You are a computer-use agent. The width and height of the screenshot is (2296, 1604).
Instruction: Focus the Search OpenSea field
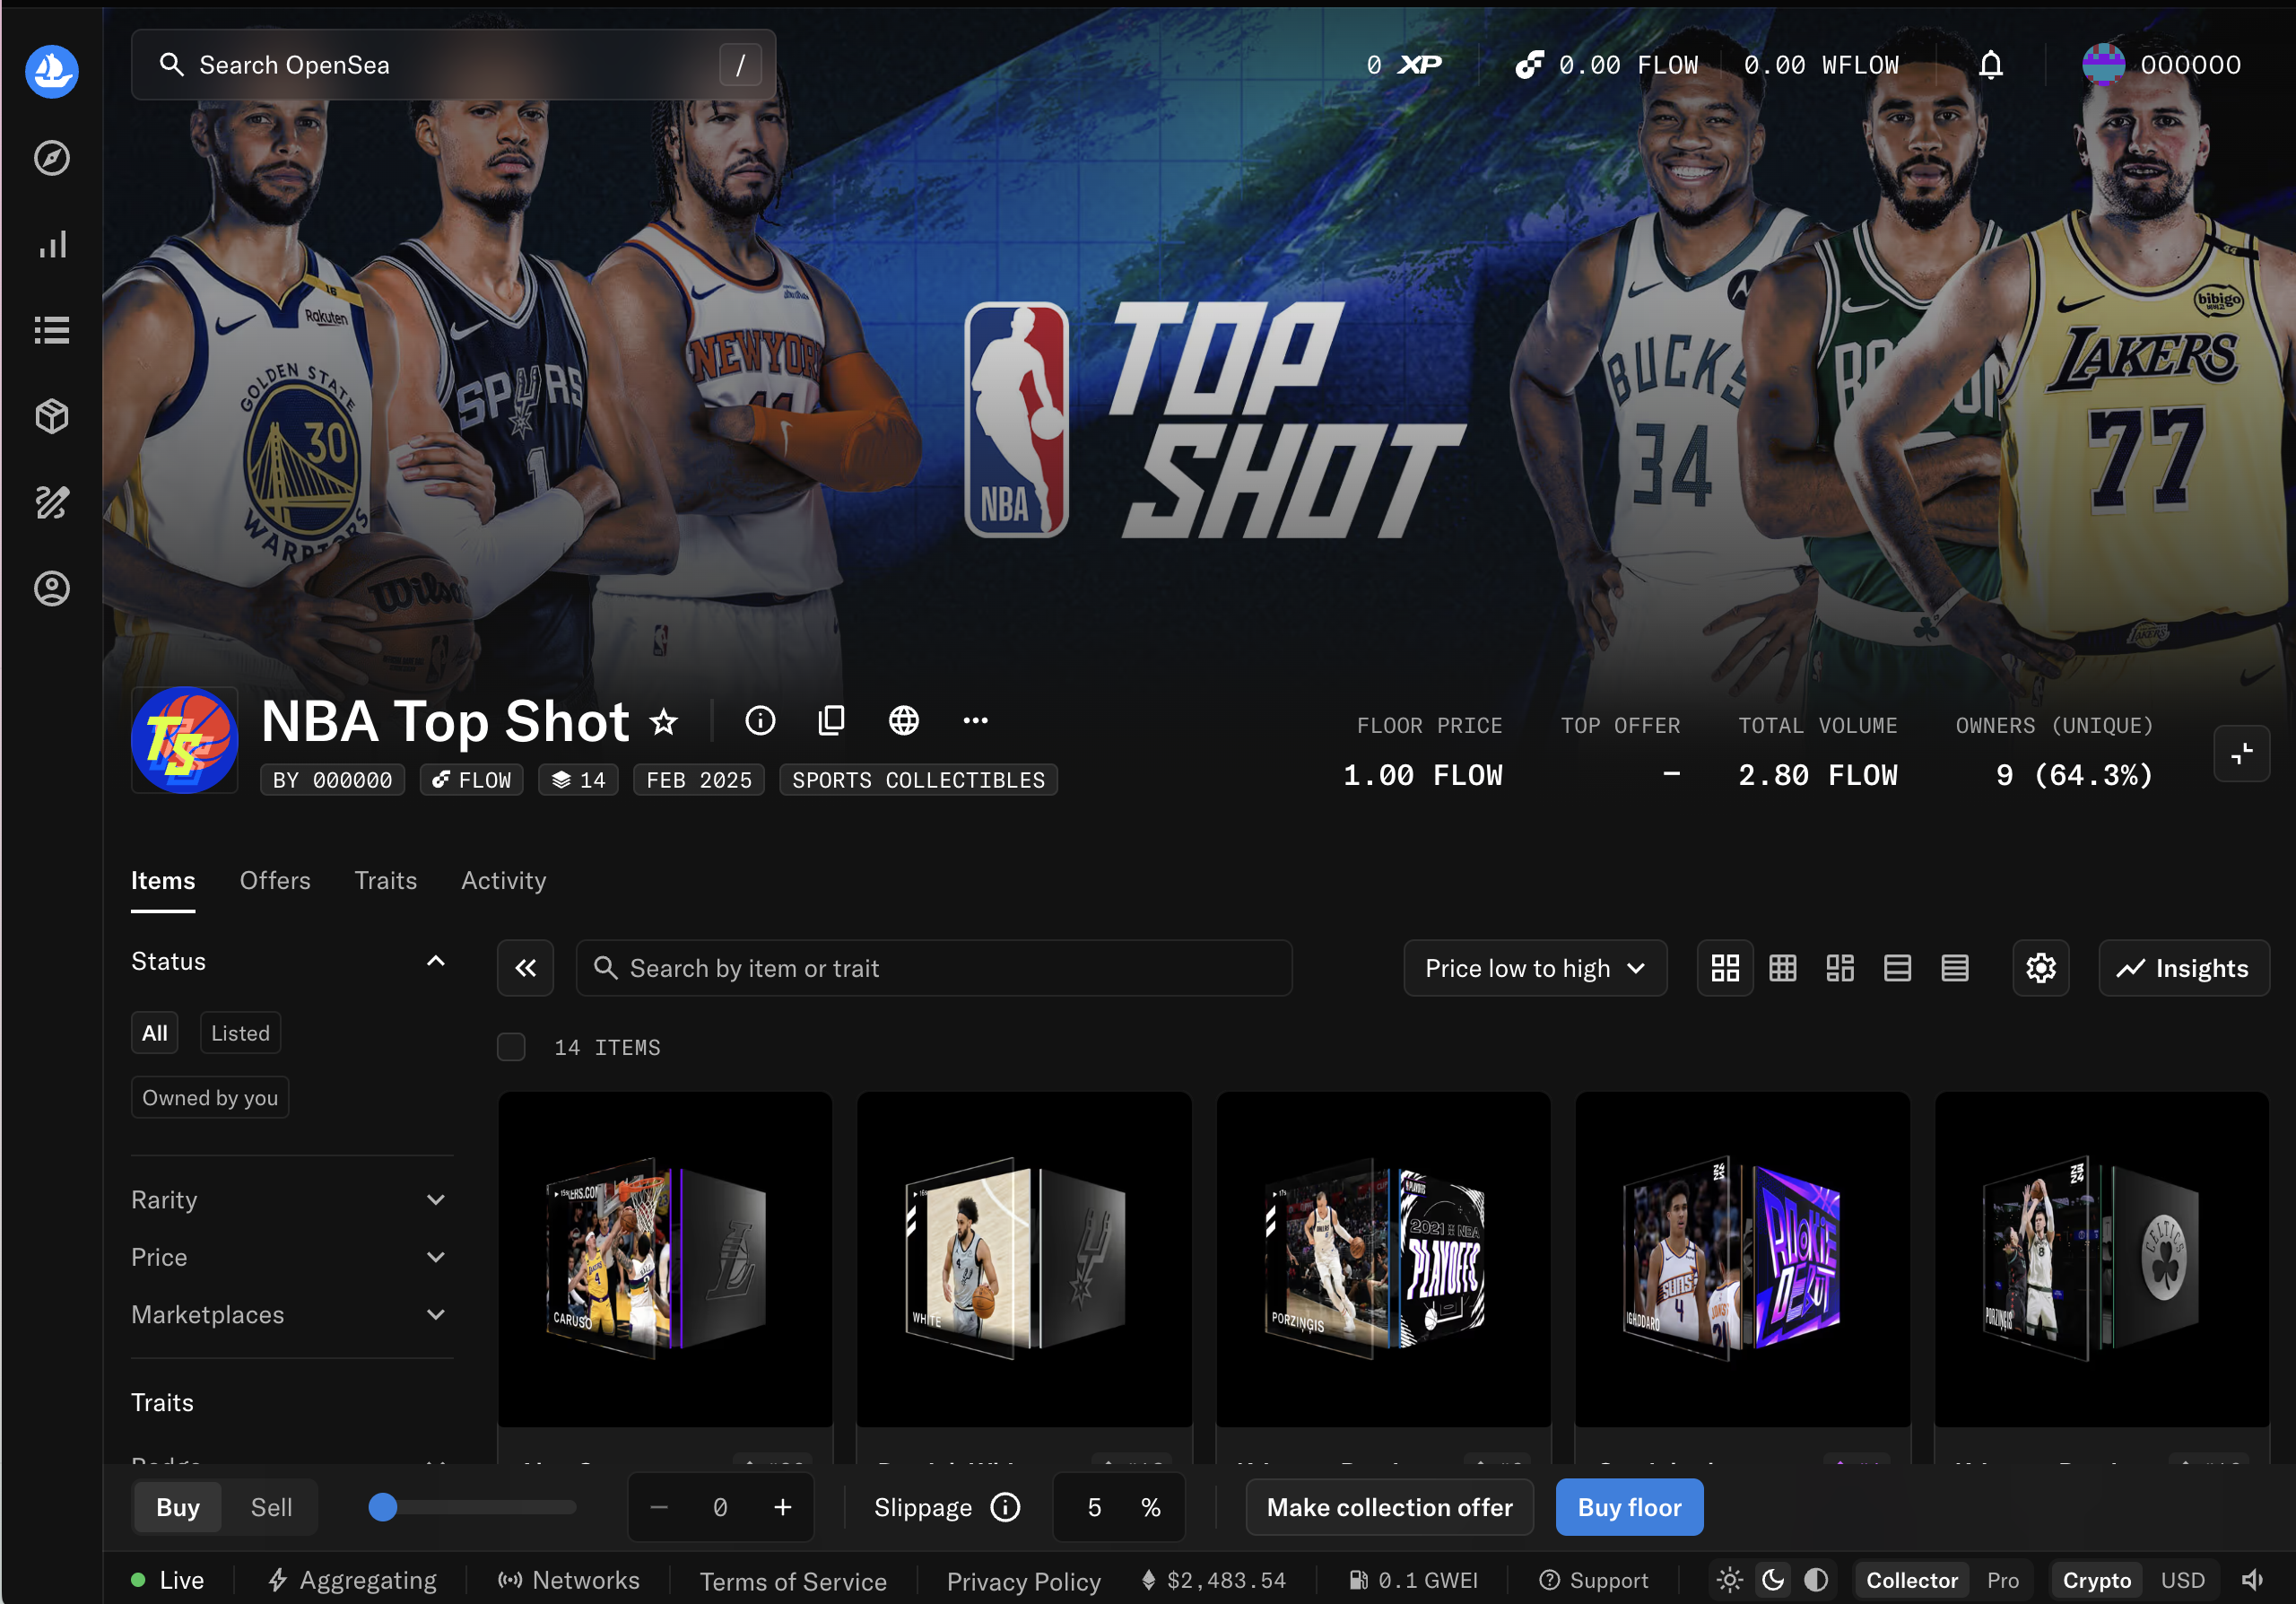453,65
